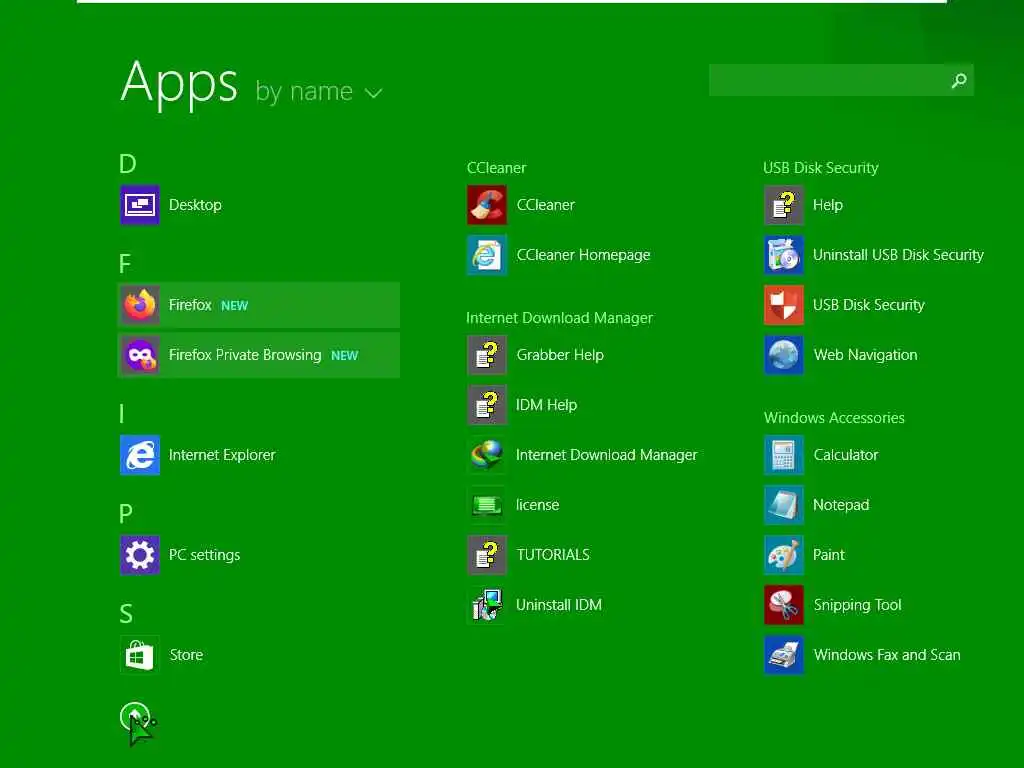Click the 'Uninstall IDM' label text

[x=559, y=605]
